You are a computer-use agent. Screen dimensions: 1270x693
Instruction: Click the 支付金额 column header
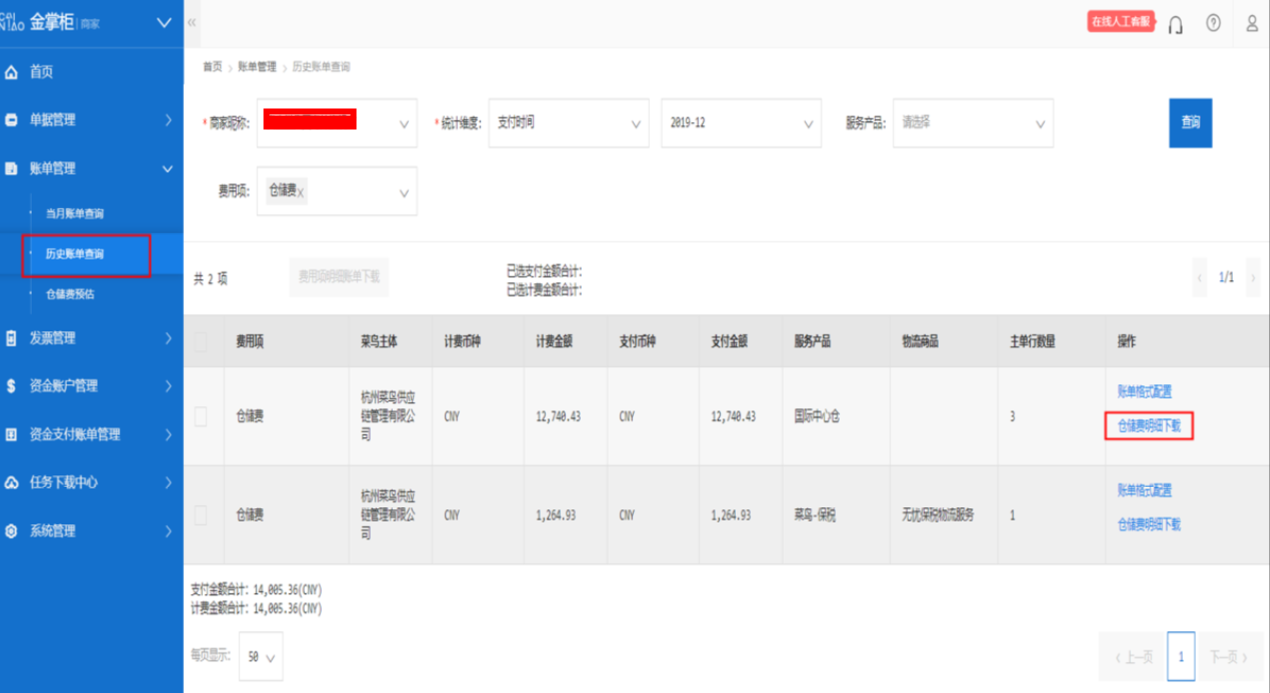[x=731, y=342]
